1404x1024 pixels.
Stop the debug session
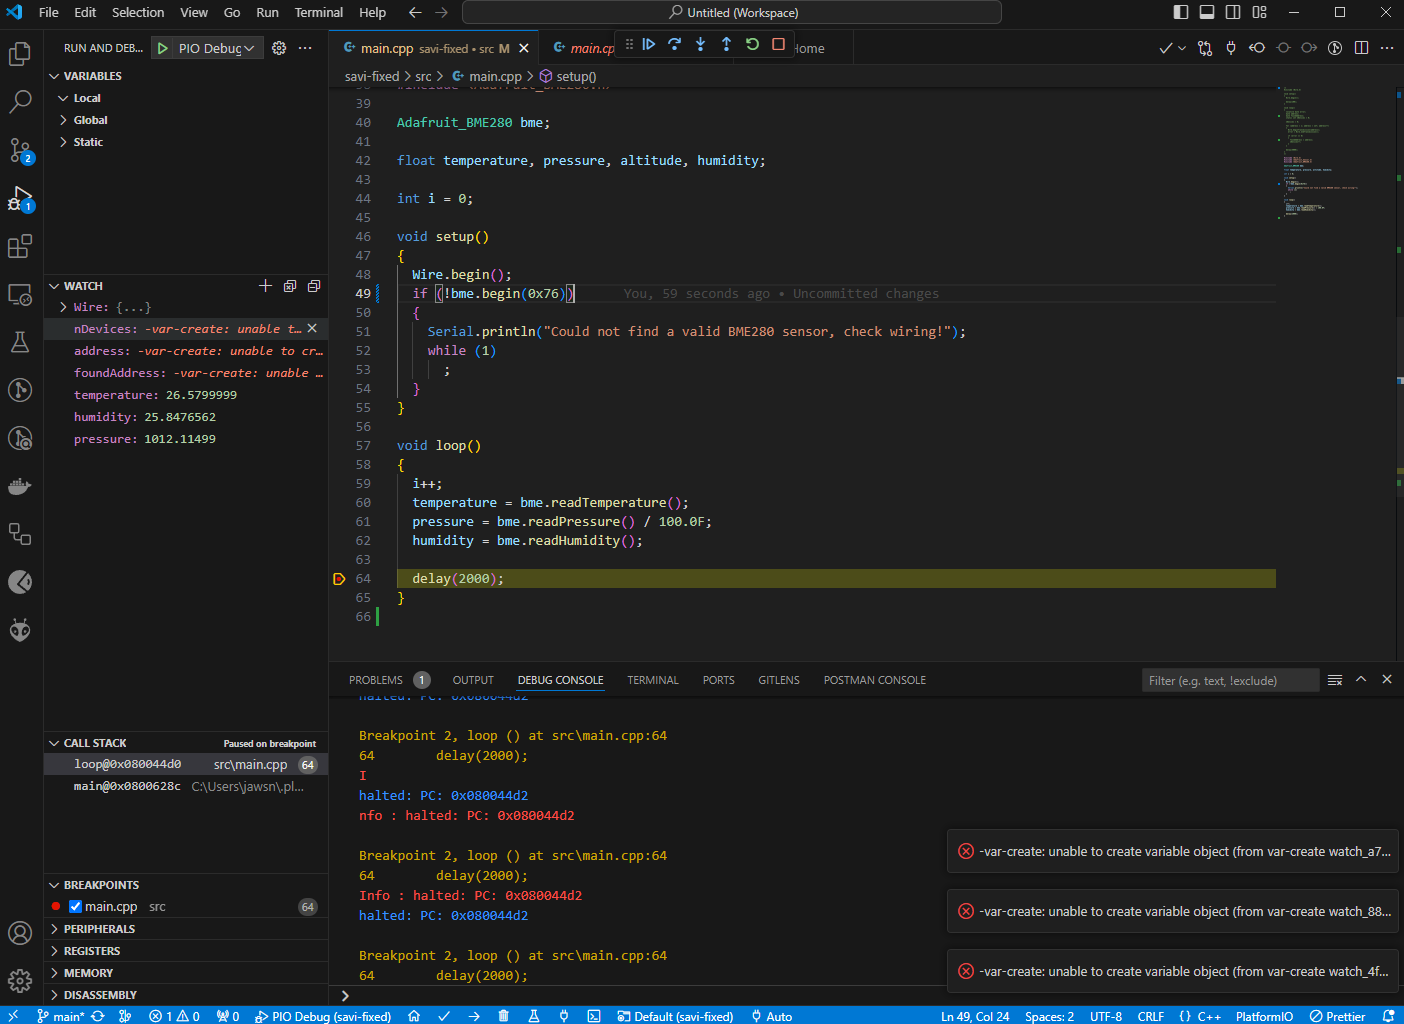tap(778, 44)
